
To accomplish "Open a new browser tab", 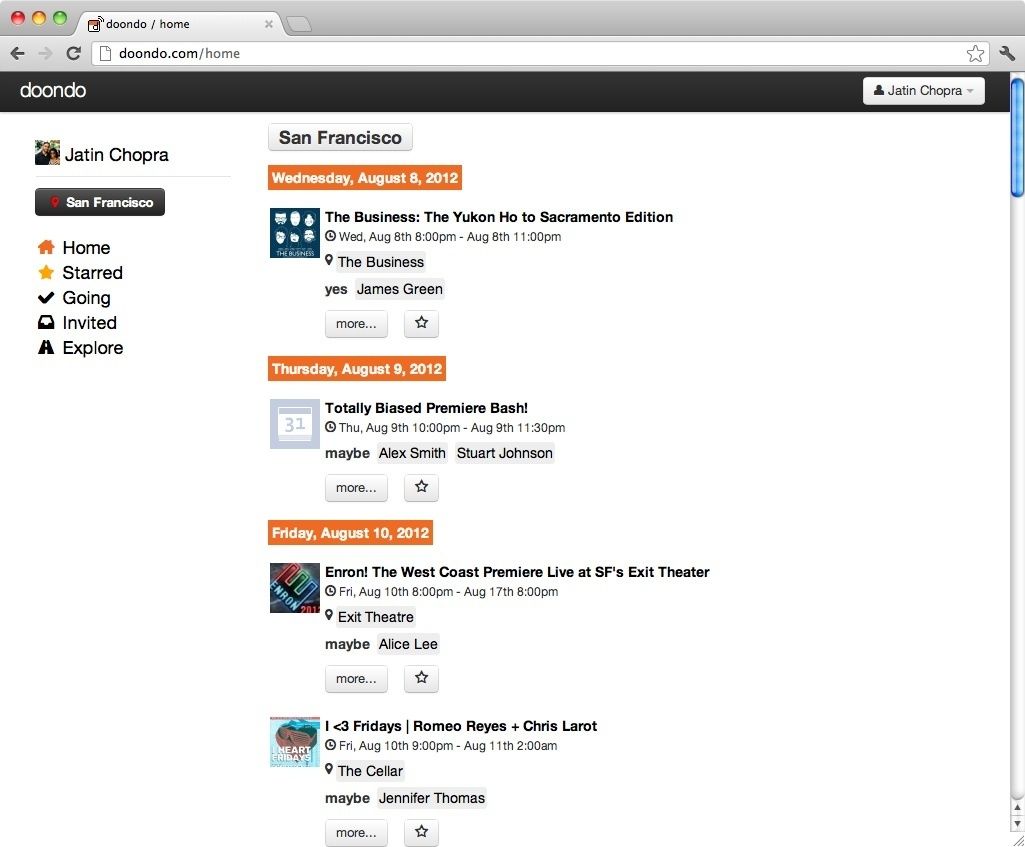I will [299, 25].
